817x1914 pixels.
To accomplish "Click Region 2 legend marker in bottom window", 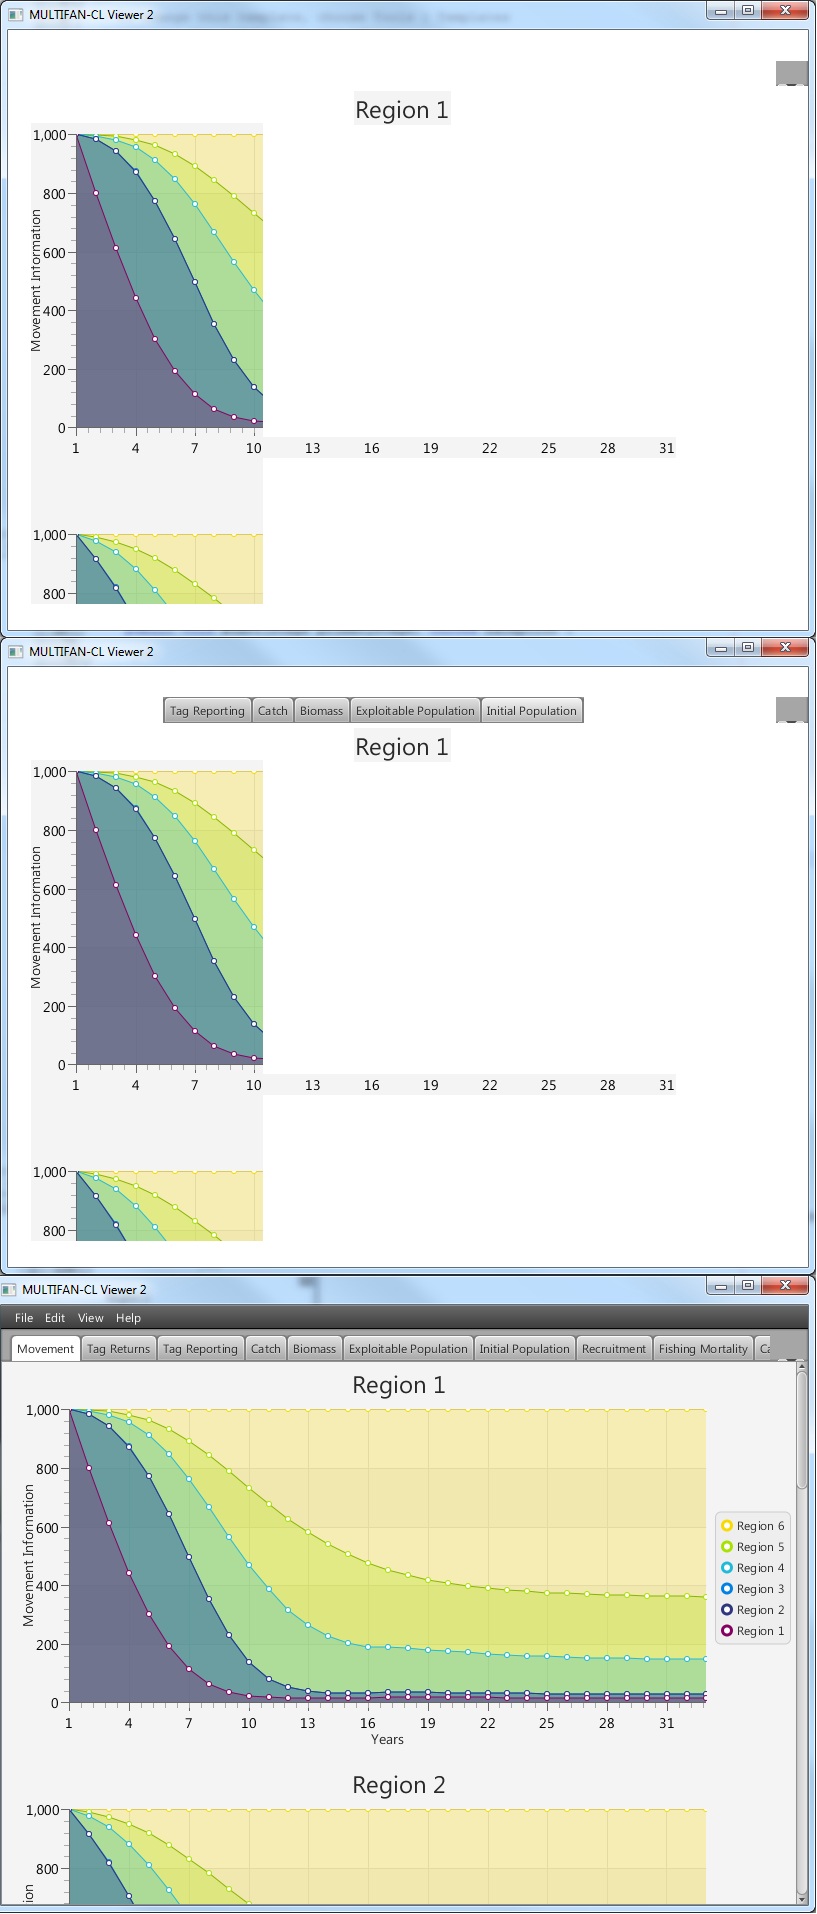I will [727, 1609].
